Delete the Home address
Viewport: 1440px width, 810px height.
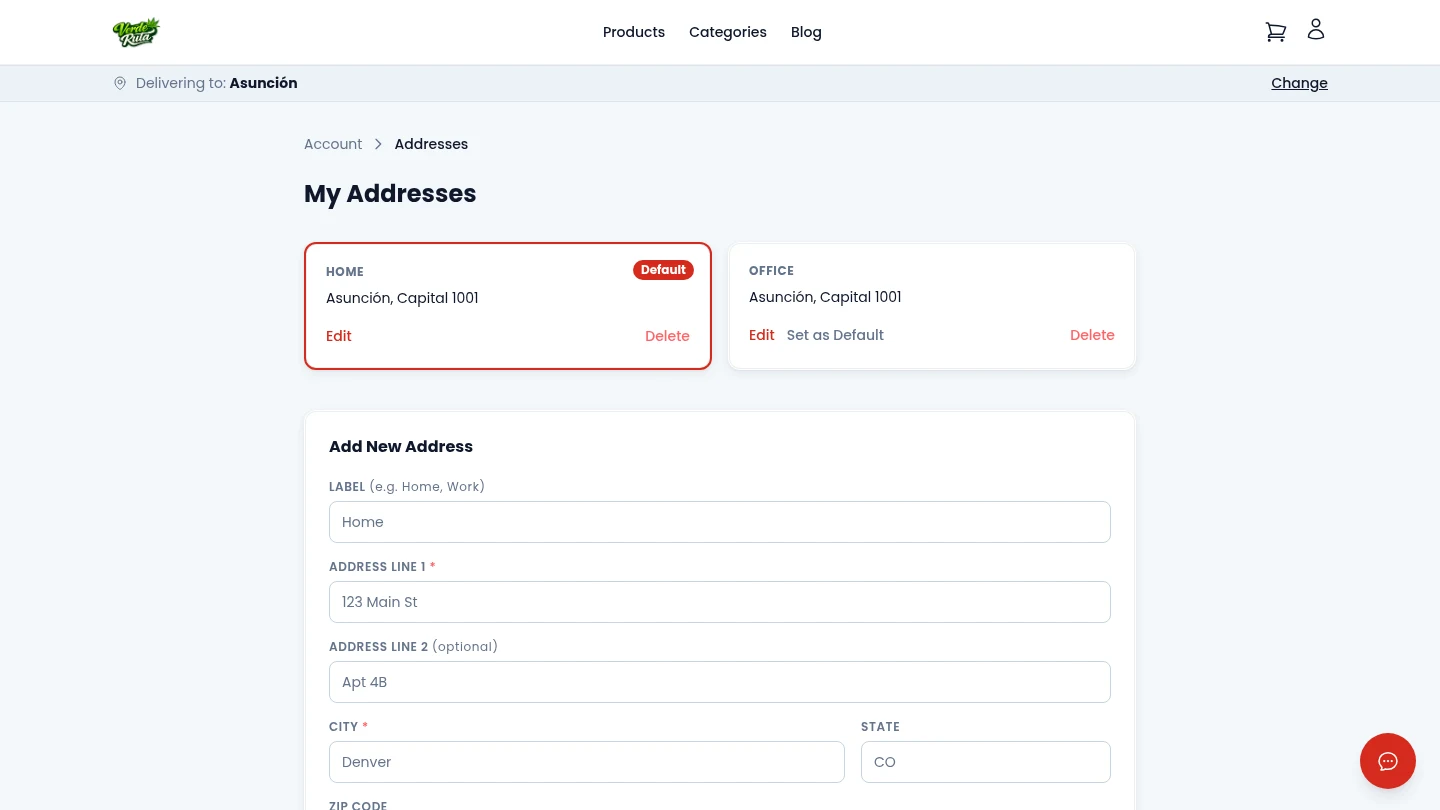[x=667, y=336]
